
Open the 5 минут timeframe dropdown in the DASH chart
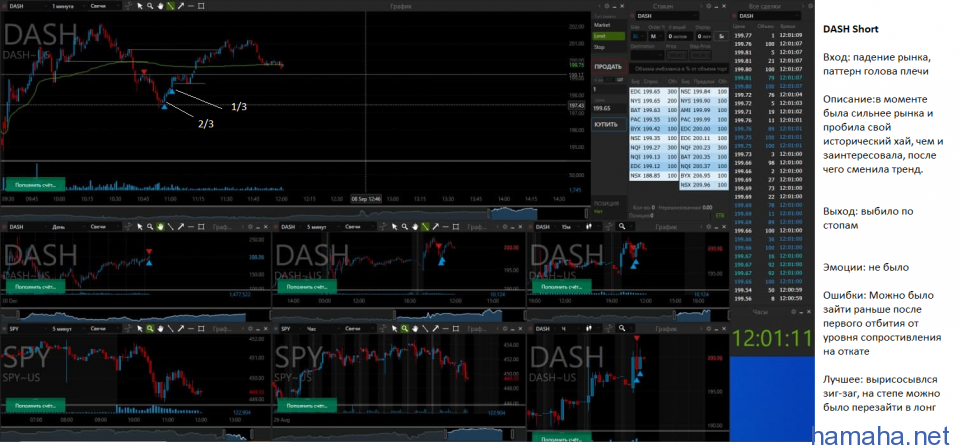[x=323, y=227]
